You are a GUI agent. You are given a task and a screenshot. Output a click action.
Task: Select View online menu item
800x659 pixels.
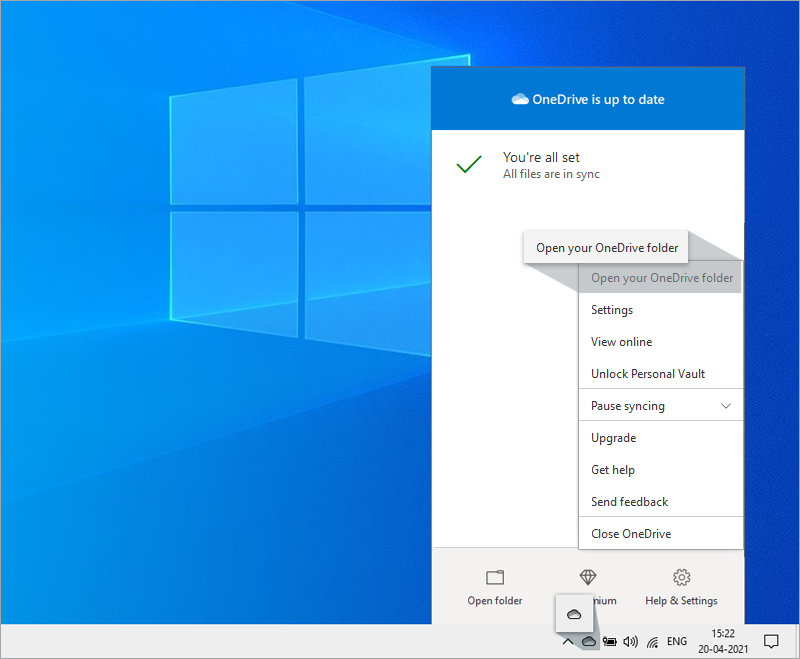click(x=660, y=342)
